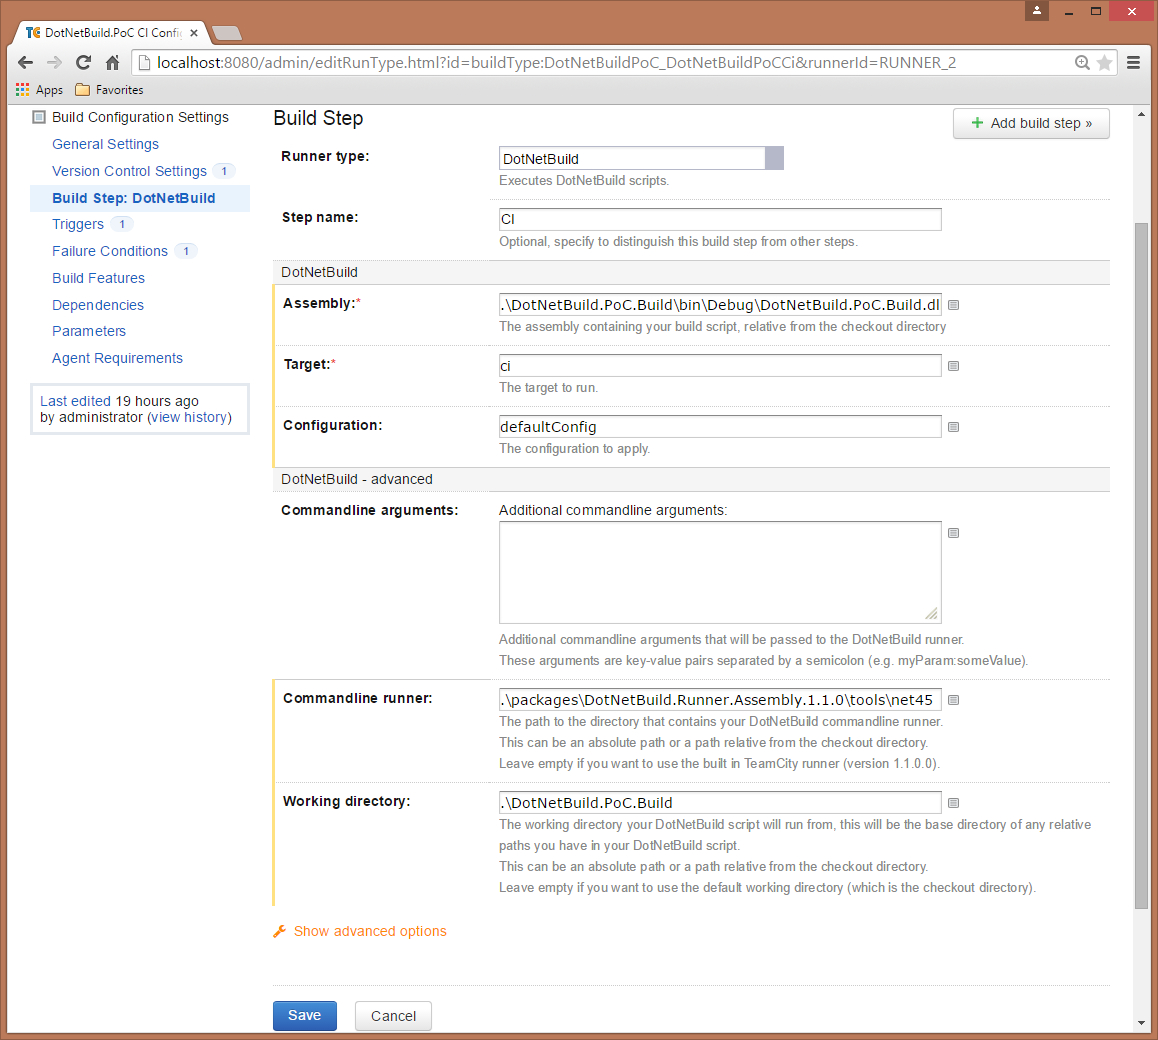
Task: Go forward using browser forward arrow
Action: (54, 63)
